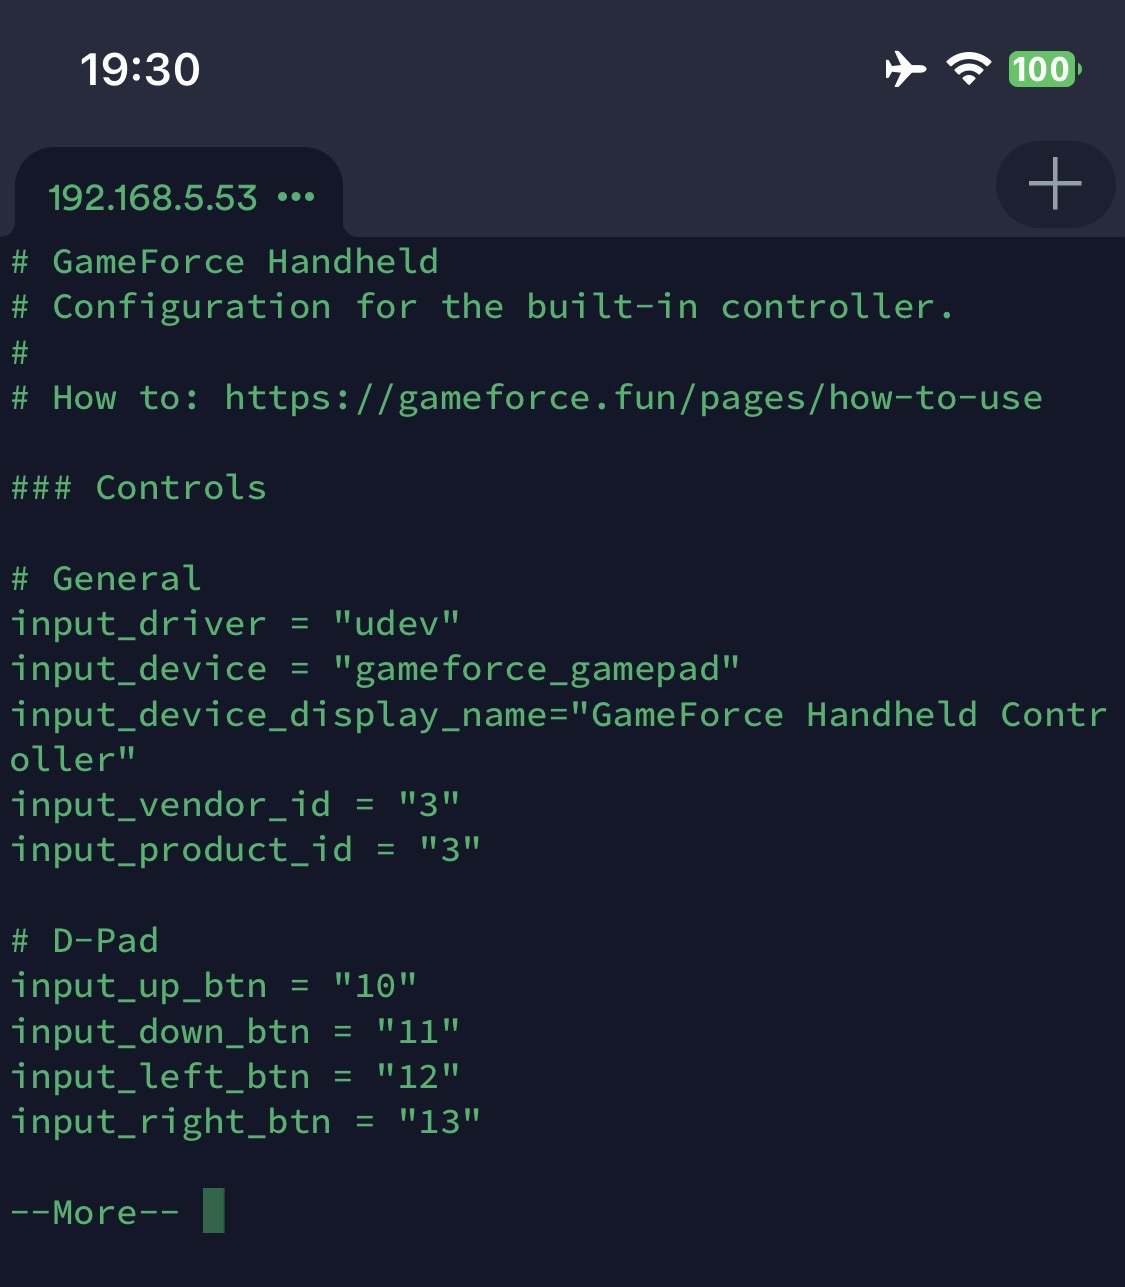Tap the plus icon to open a new terminal tab
The image size is (1125, 1287).
[1055, 183]
